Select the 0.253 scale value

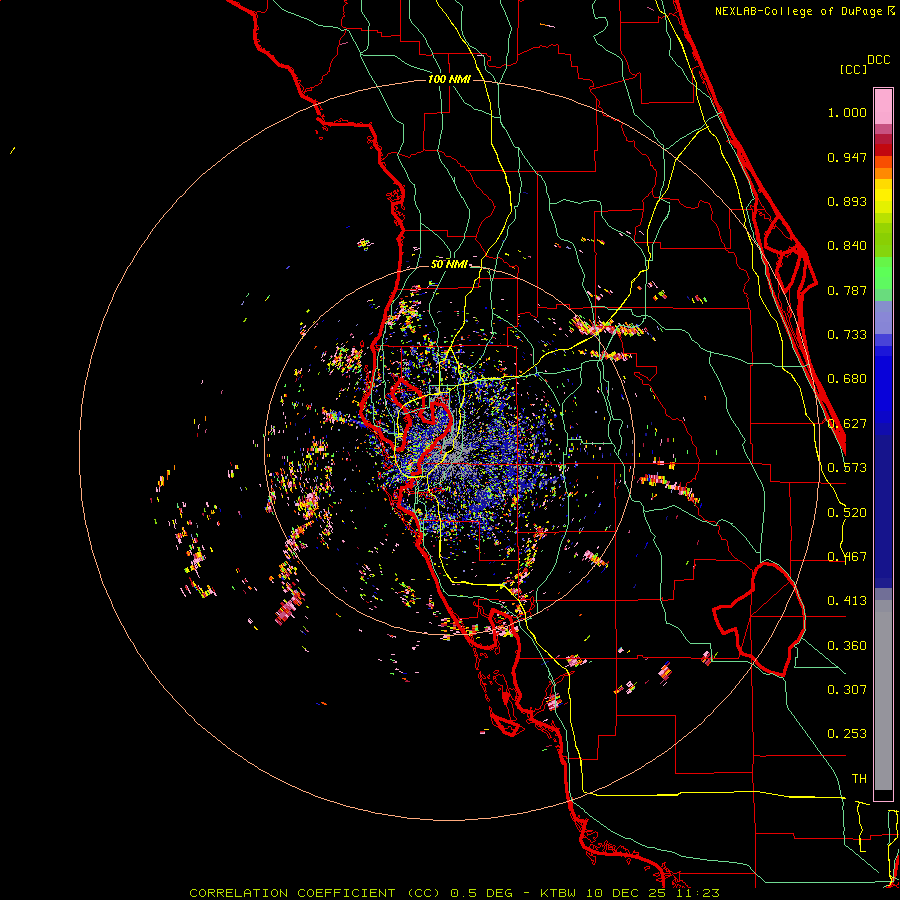(847, 734)
